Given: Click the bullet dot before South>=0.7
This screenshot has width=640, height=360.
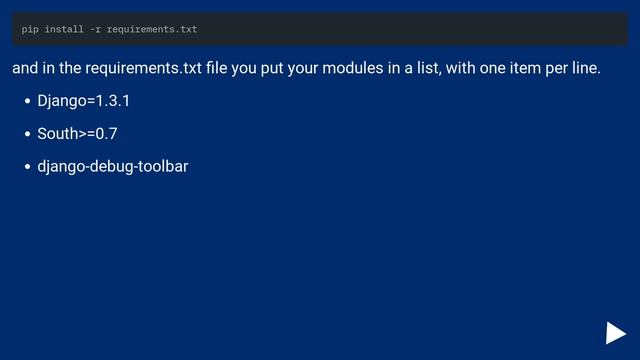Looking at the screenshot, I should (27, 134).
